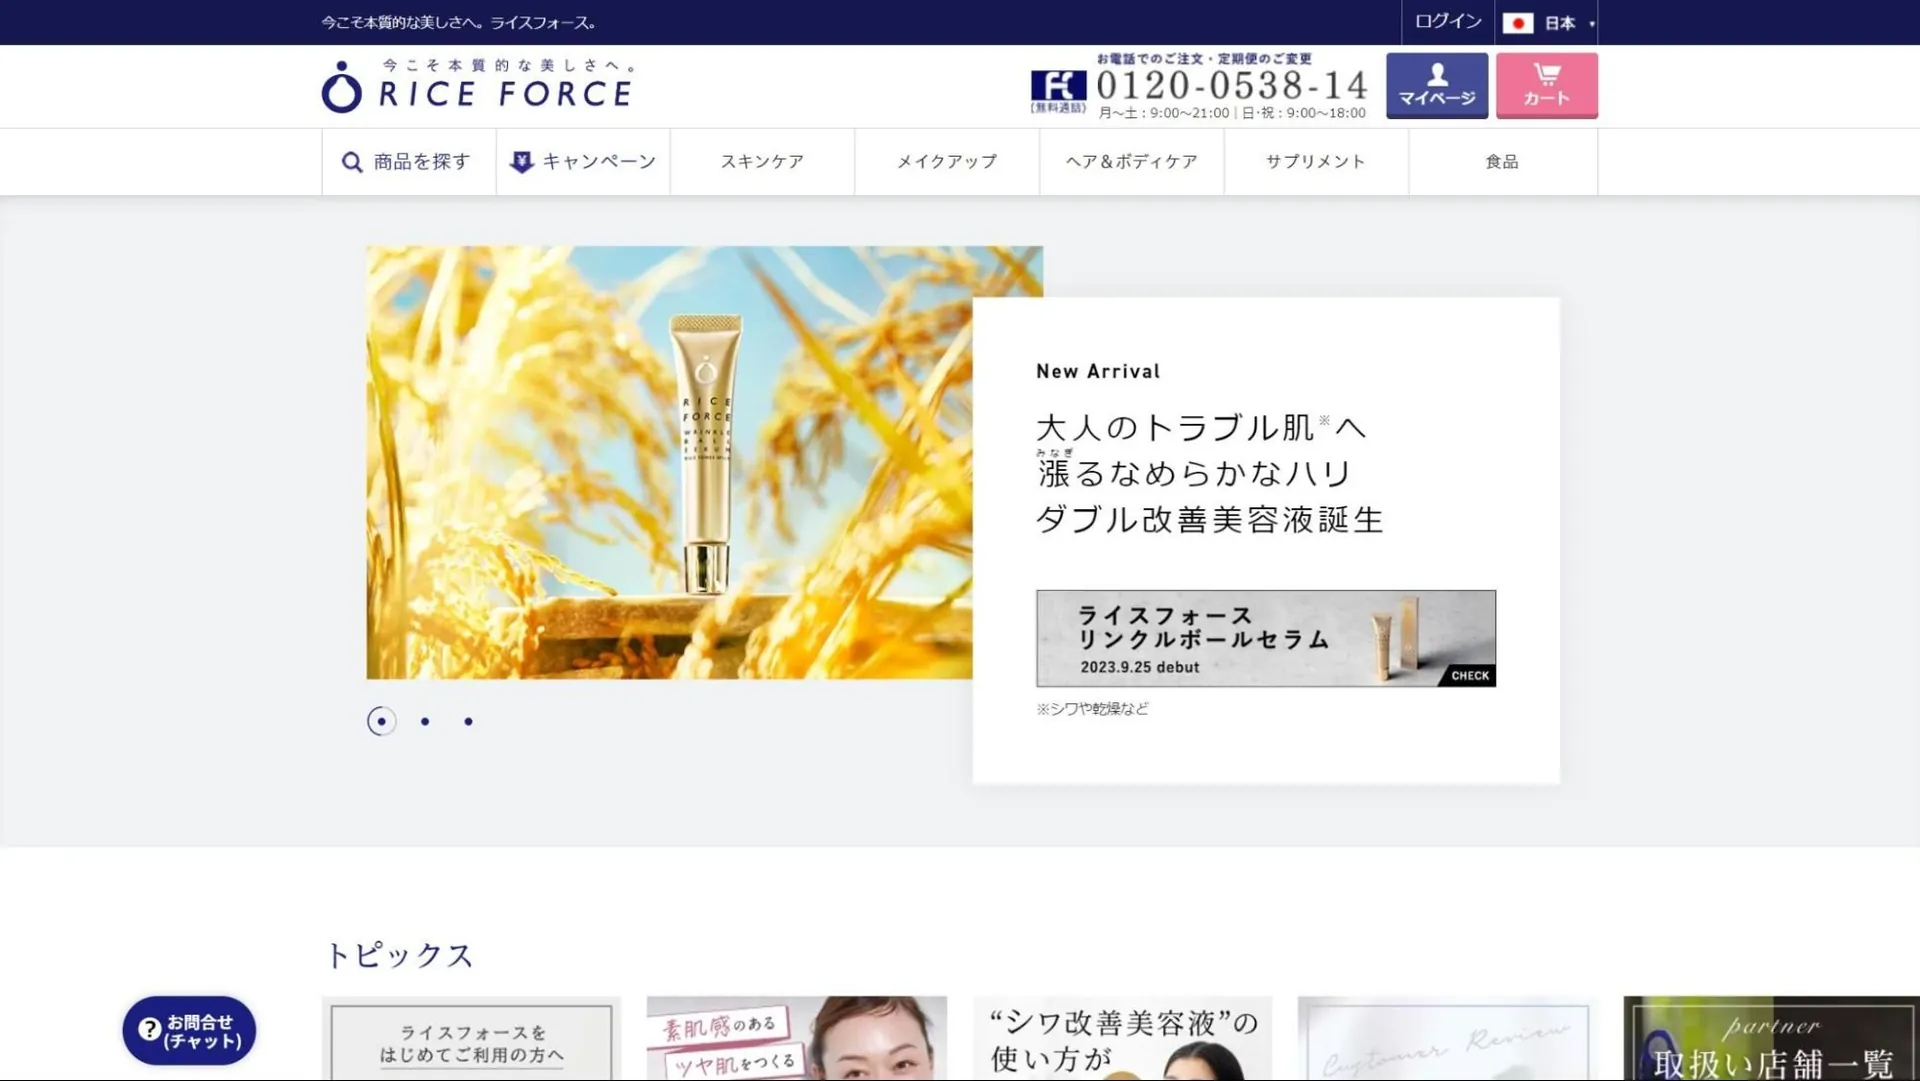Image resolution: width=1920 pixels, height=1081 pixels.
Task: Click the ダブル改善美容液誕生 headline
Action: 1209,519
